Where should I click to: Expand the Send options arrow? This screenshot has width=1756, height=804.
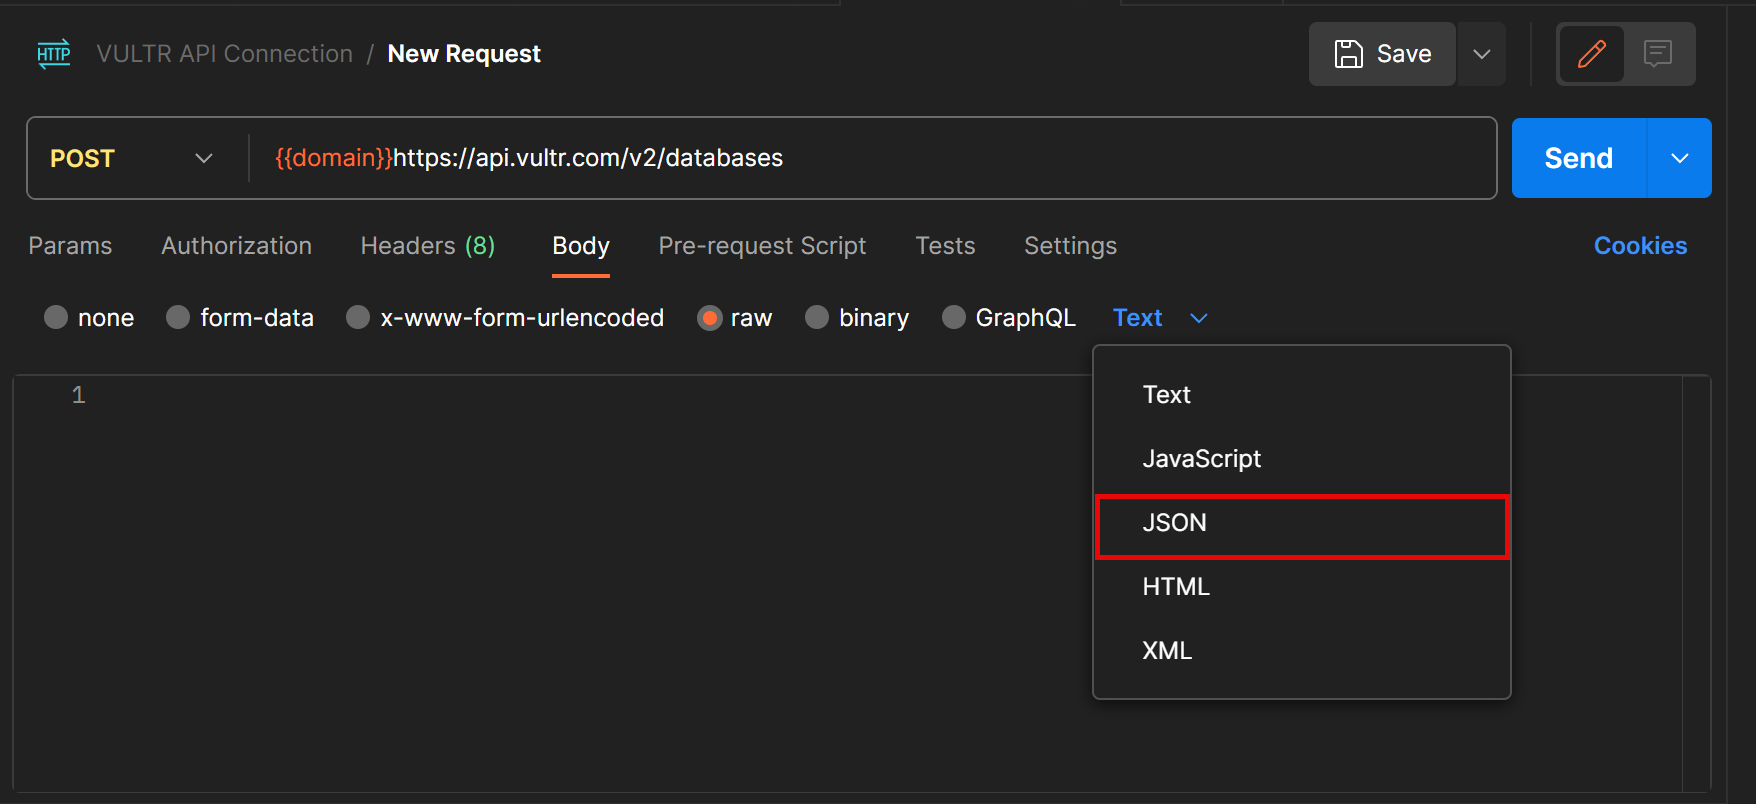click(1680, 158)
